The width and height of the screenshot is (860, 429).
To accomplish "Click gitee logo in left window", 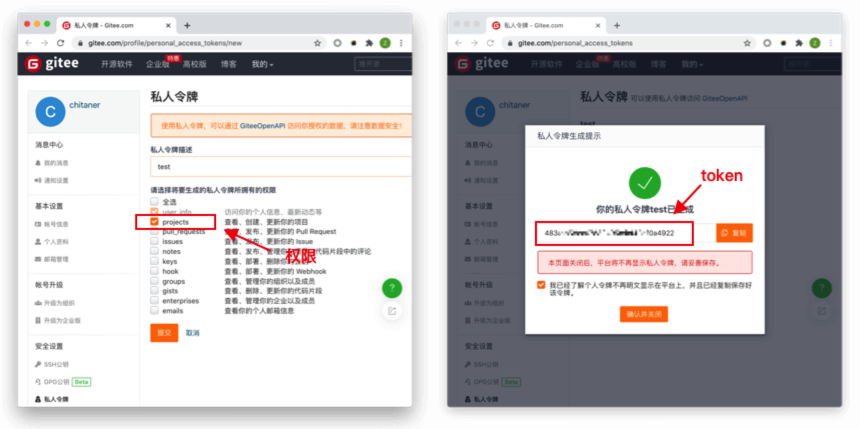I will (x=52, y=64).
